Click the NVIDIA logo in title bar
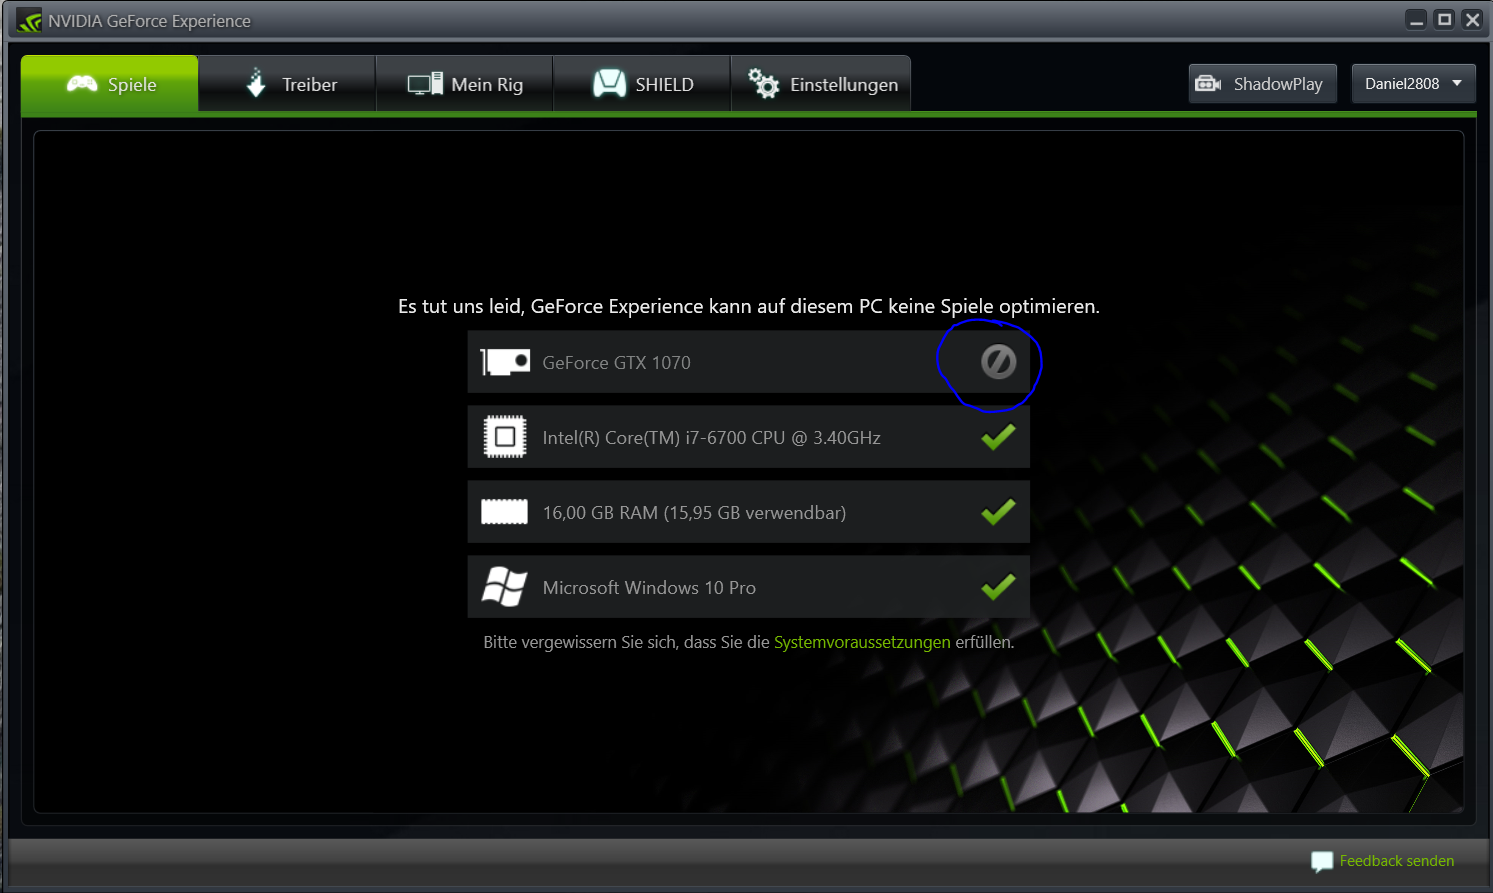This screenshot has height=893, width=1493. [29, 20]
